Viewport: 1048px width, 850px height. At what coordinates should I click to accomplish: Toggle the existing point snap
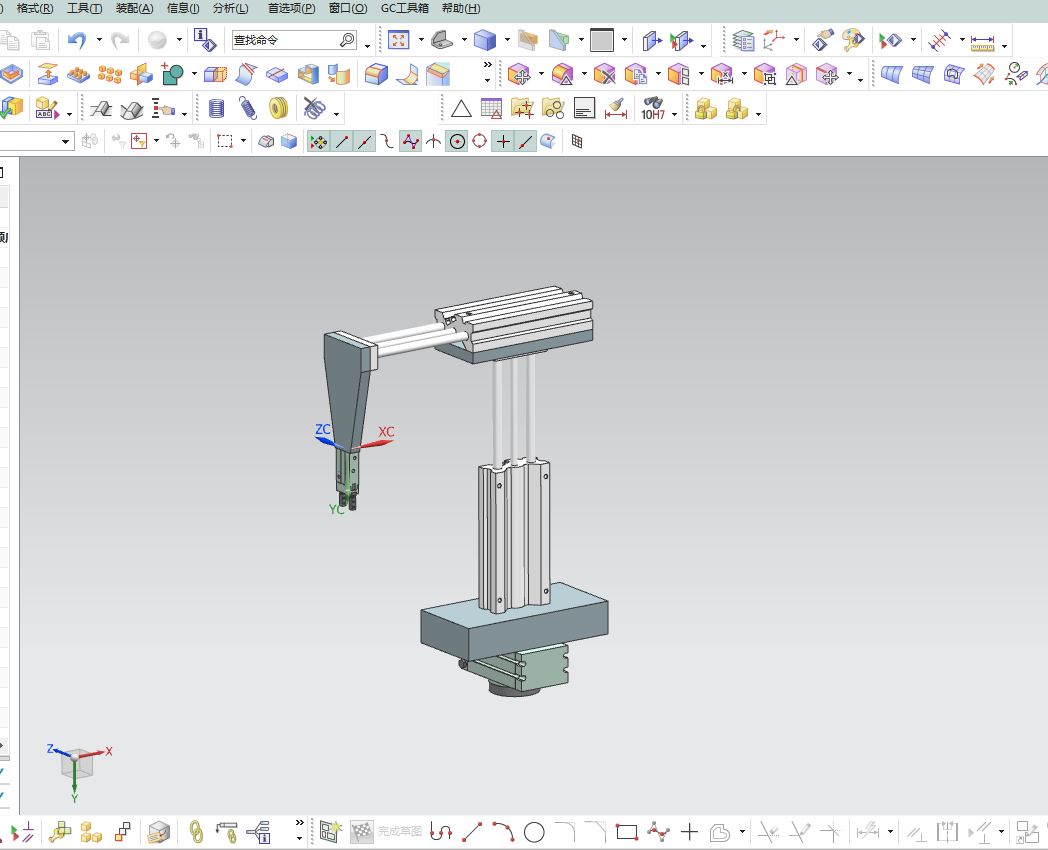(x=503, y=142)
